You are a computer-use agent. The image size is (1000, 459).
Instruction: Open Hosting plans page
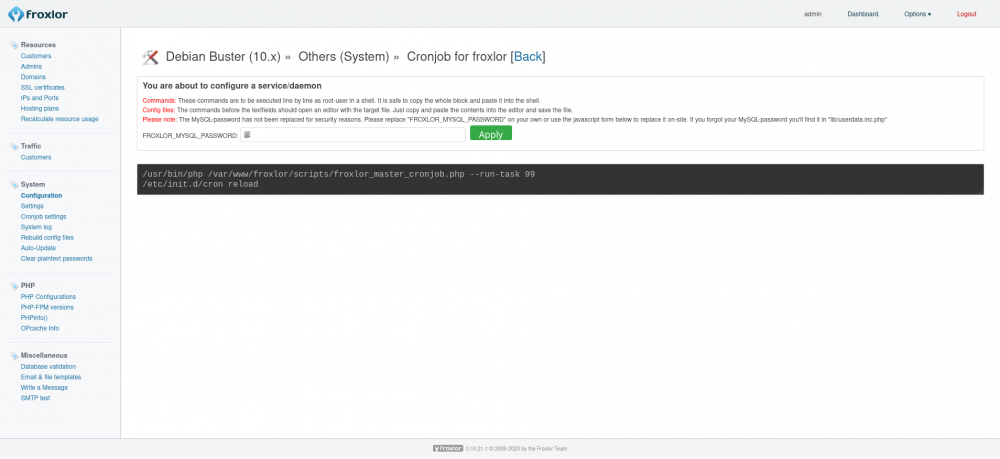coord(40,108)
